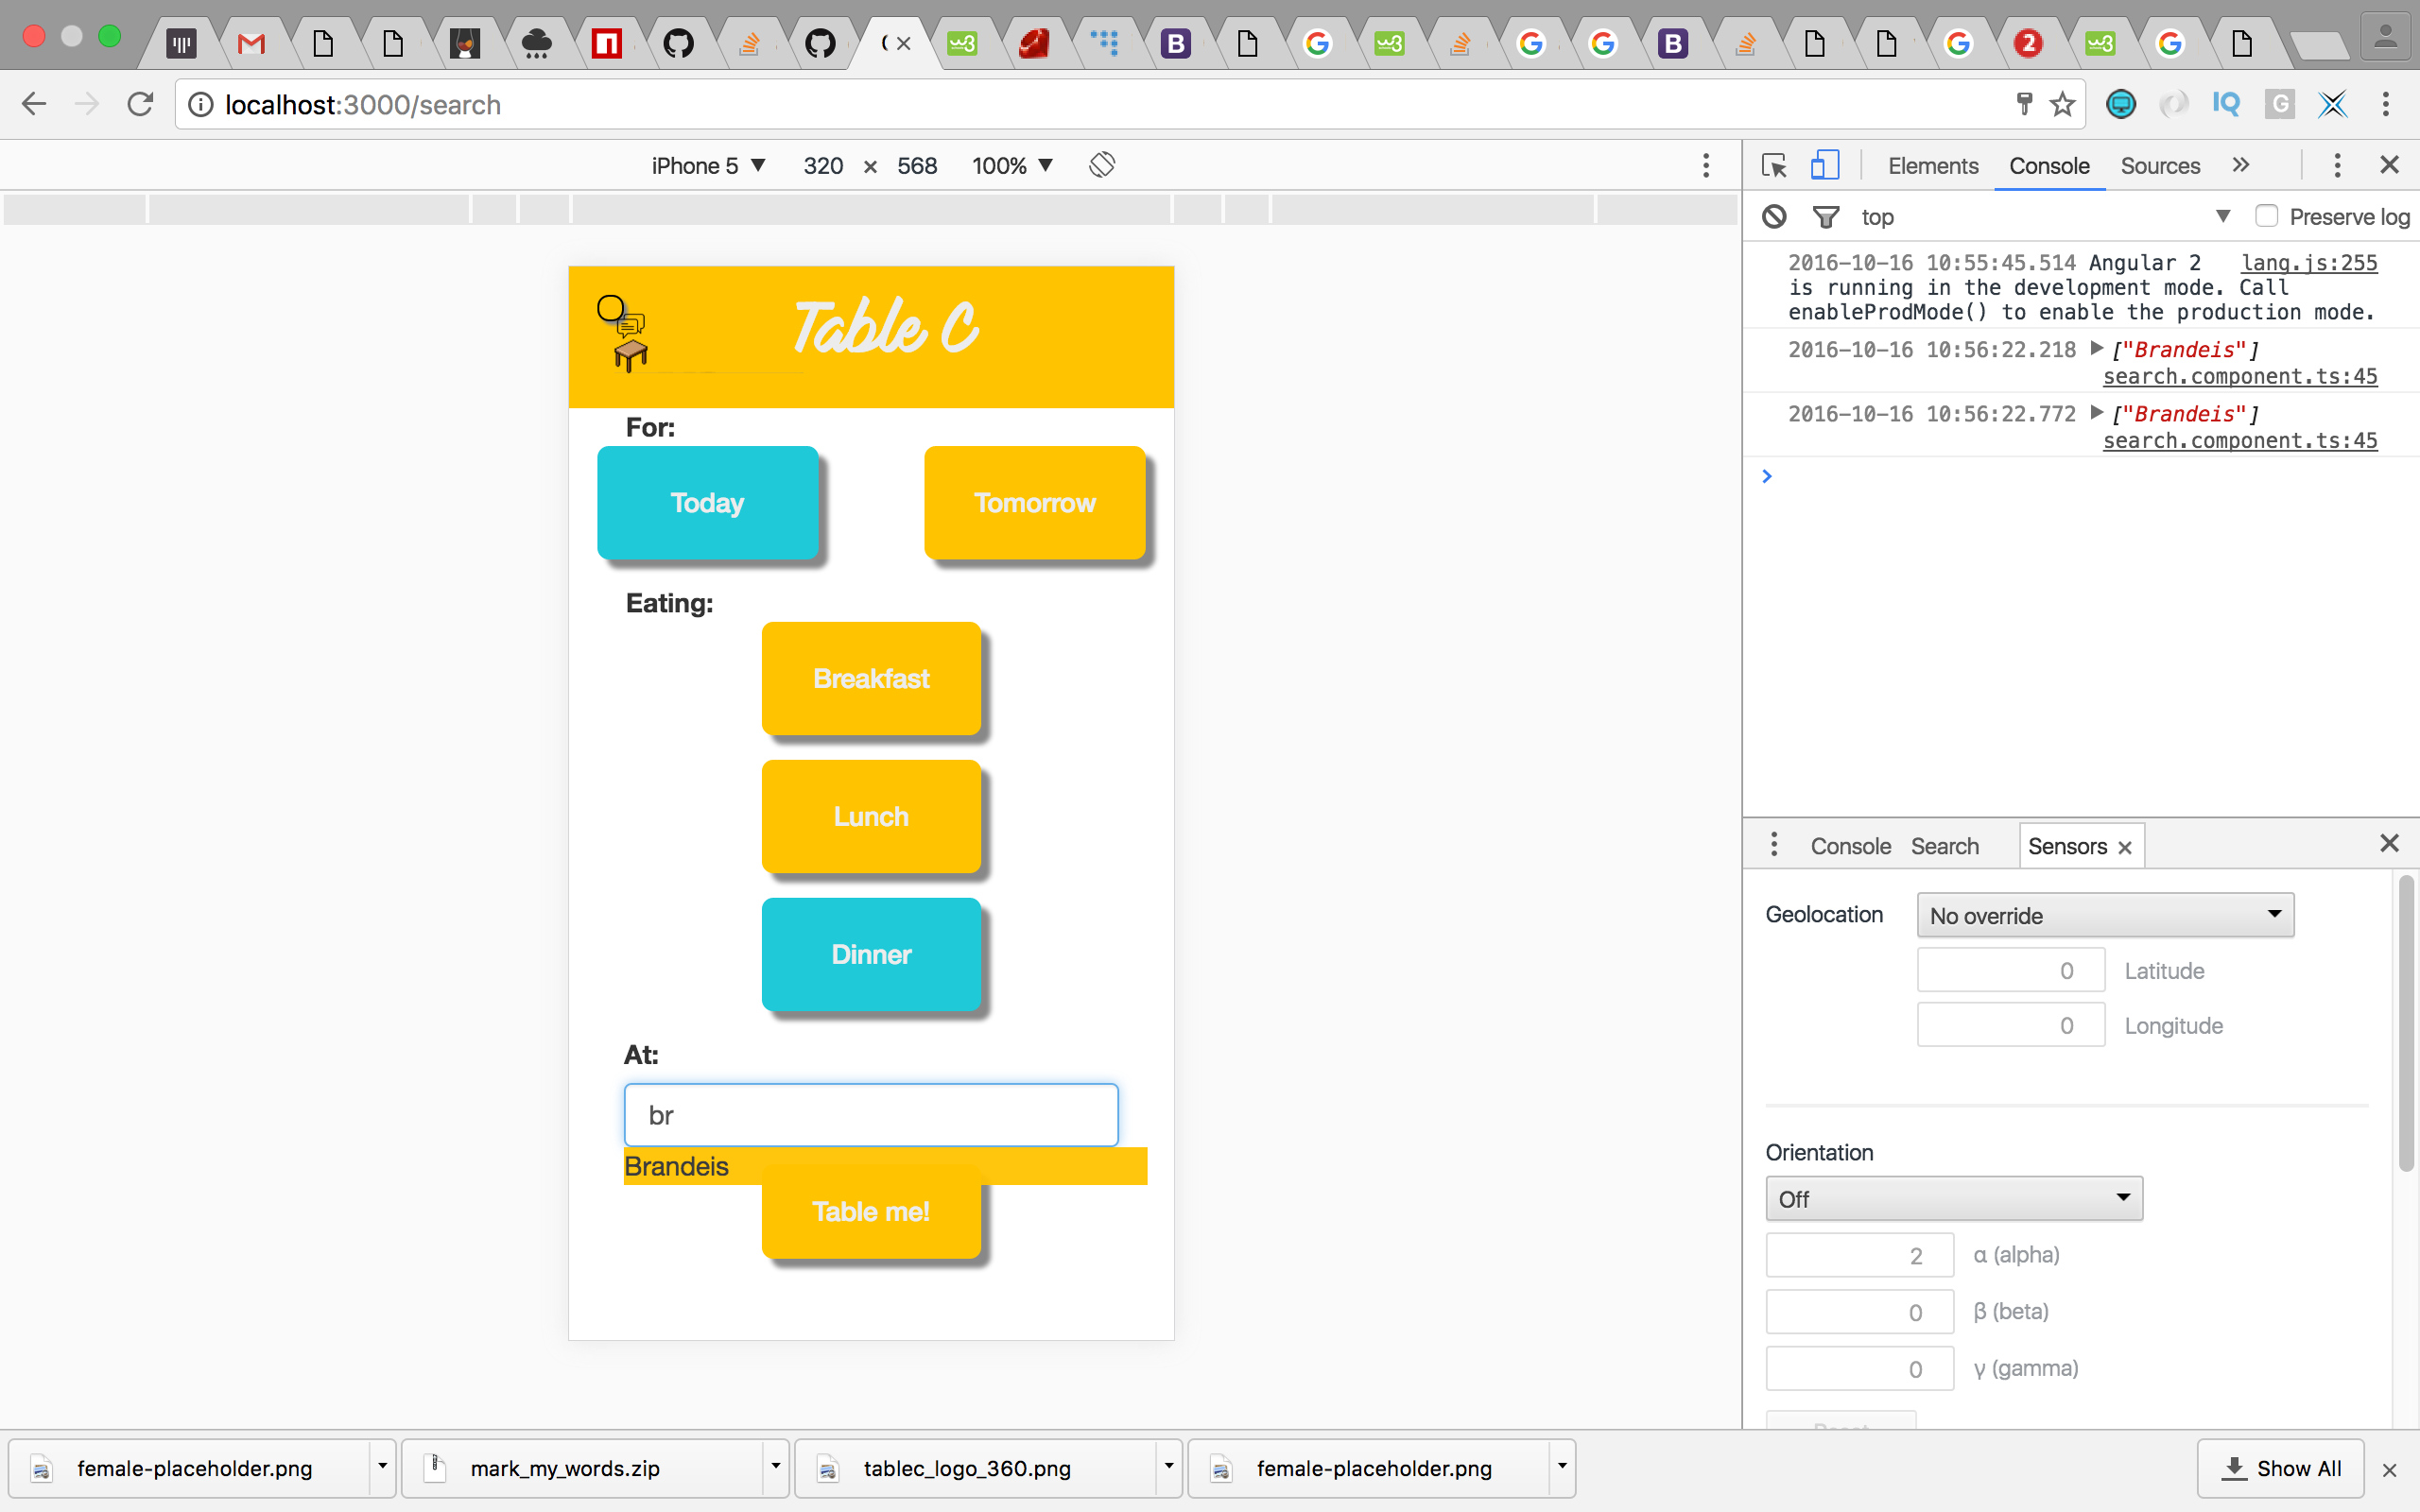This screenshot has height=1512, width=2420.
Task: Enable the Preserve log checkbox
Action: pos(2266,216)
